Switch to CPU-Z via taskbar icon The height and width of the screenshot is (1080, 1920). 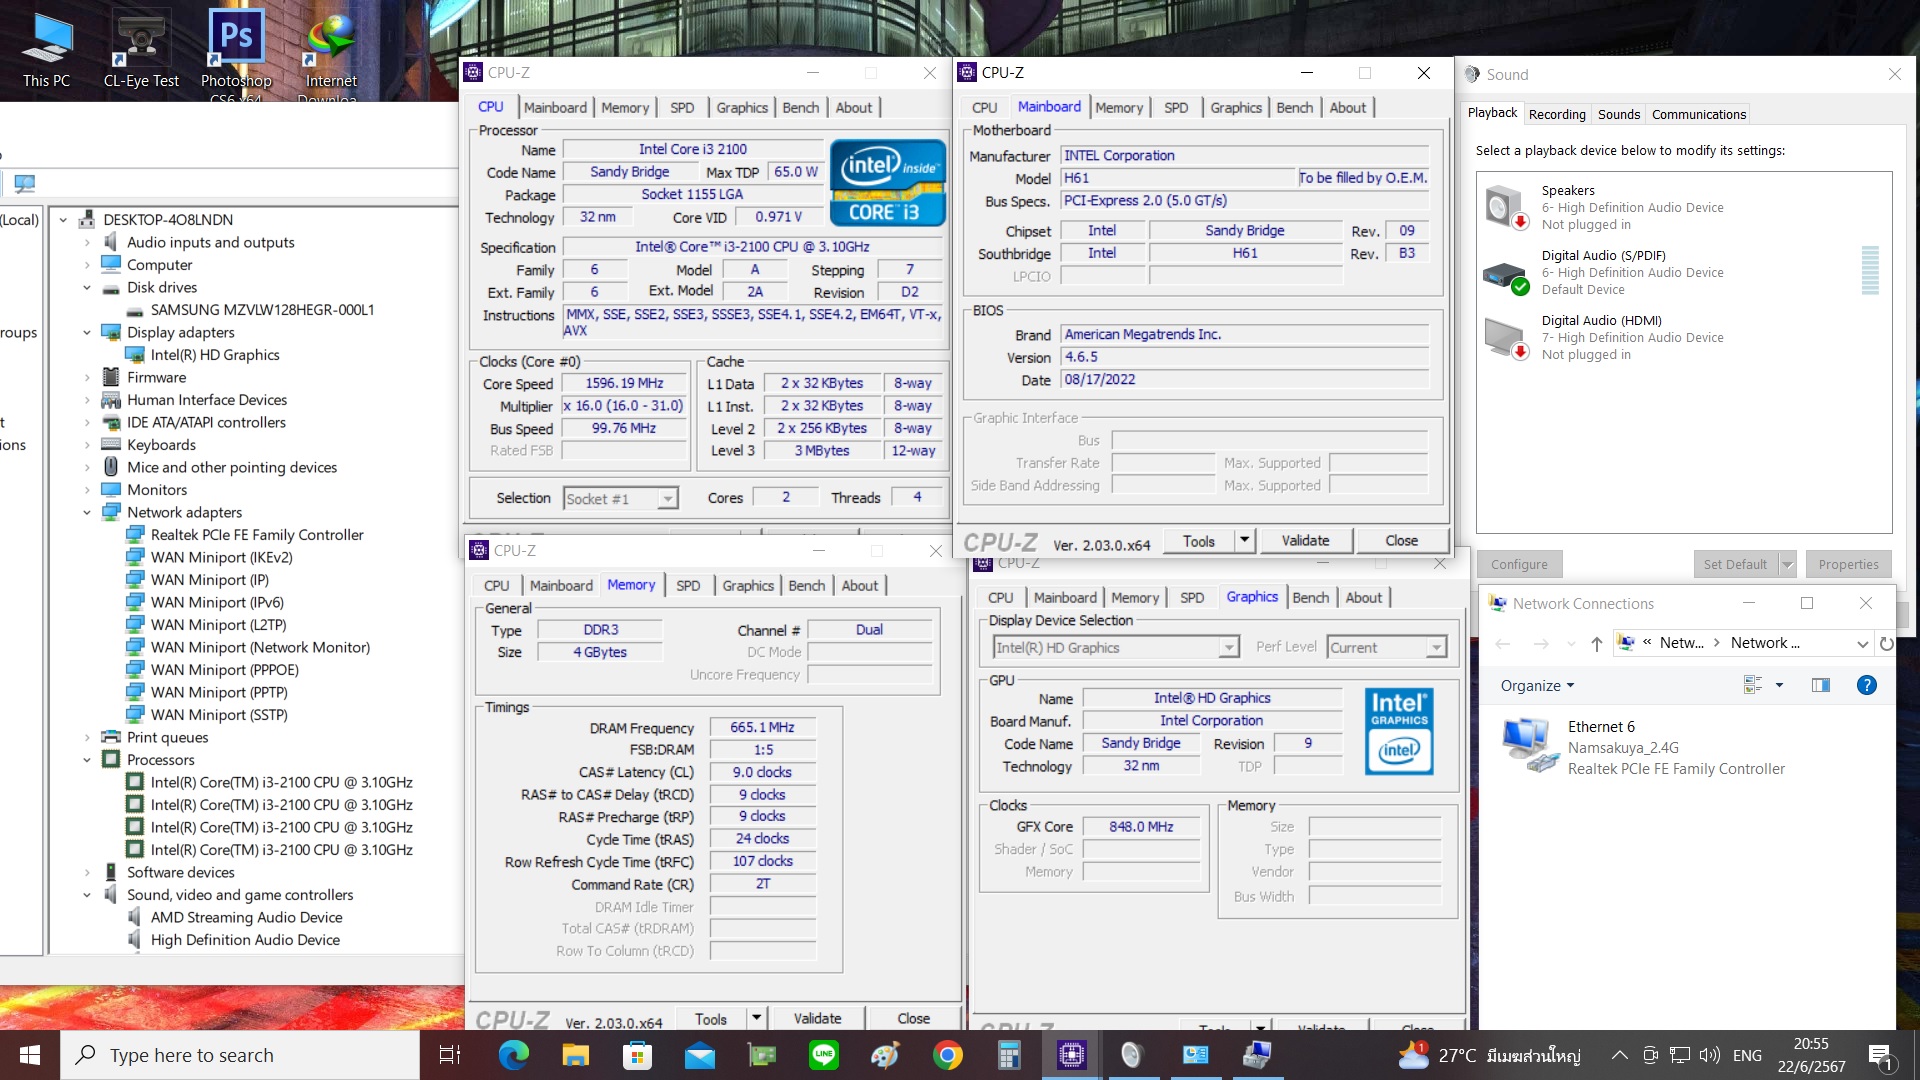point(1071,1055)
